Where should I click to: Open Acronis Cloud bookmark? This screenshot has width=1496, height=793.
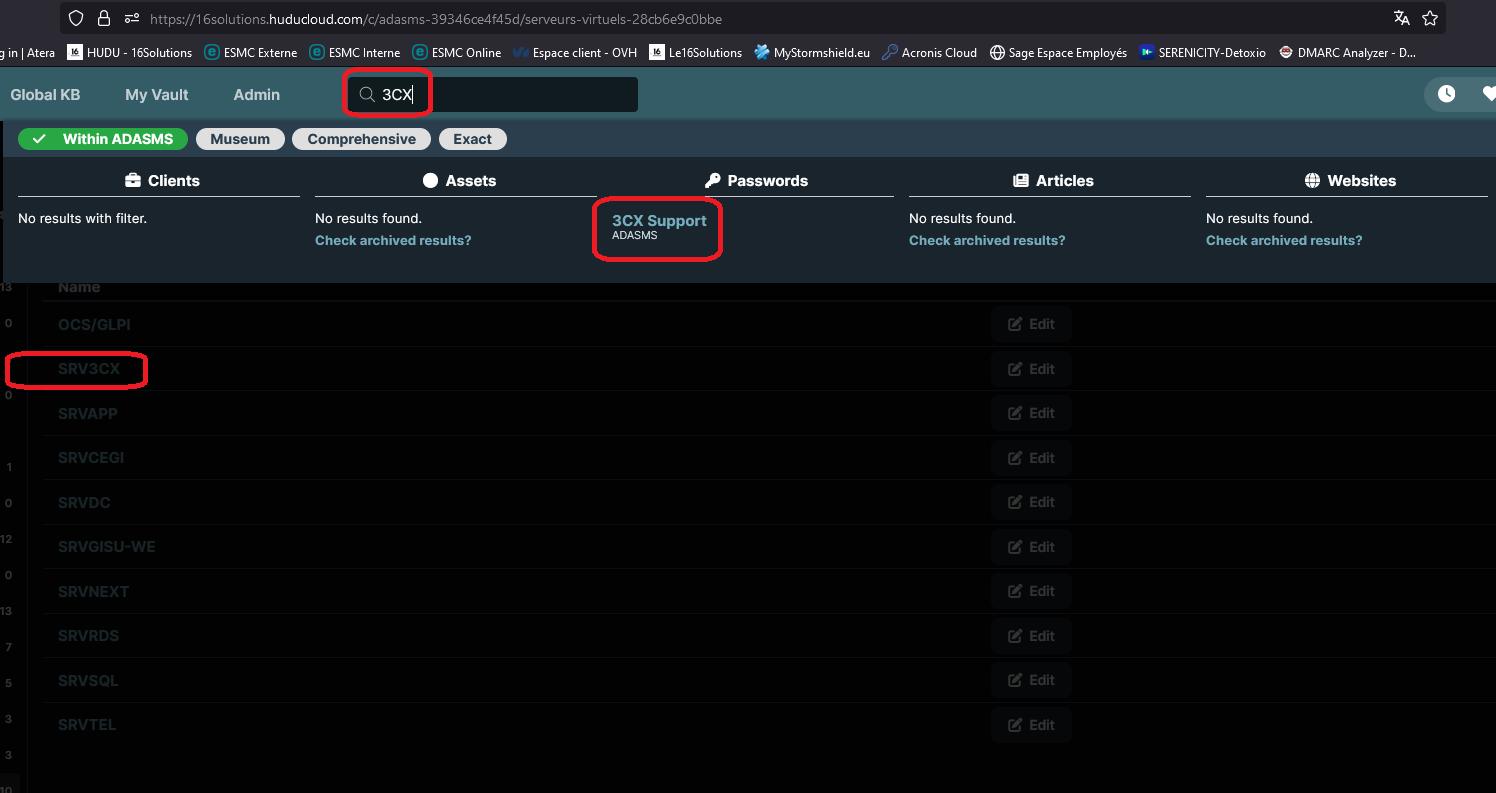[x=929, y=53]
